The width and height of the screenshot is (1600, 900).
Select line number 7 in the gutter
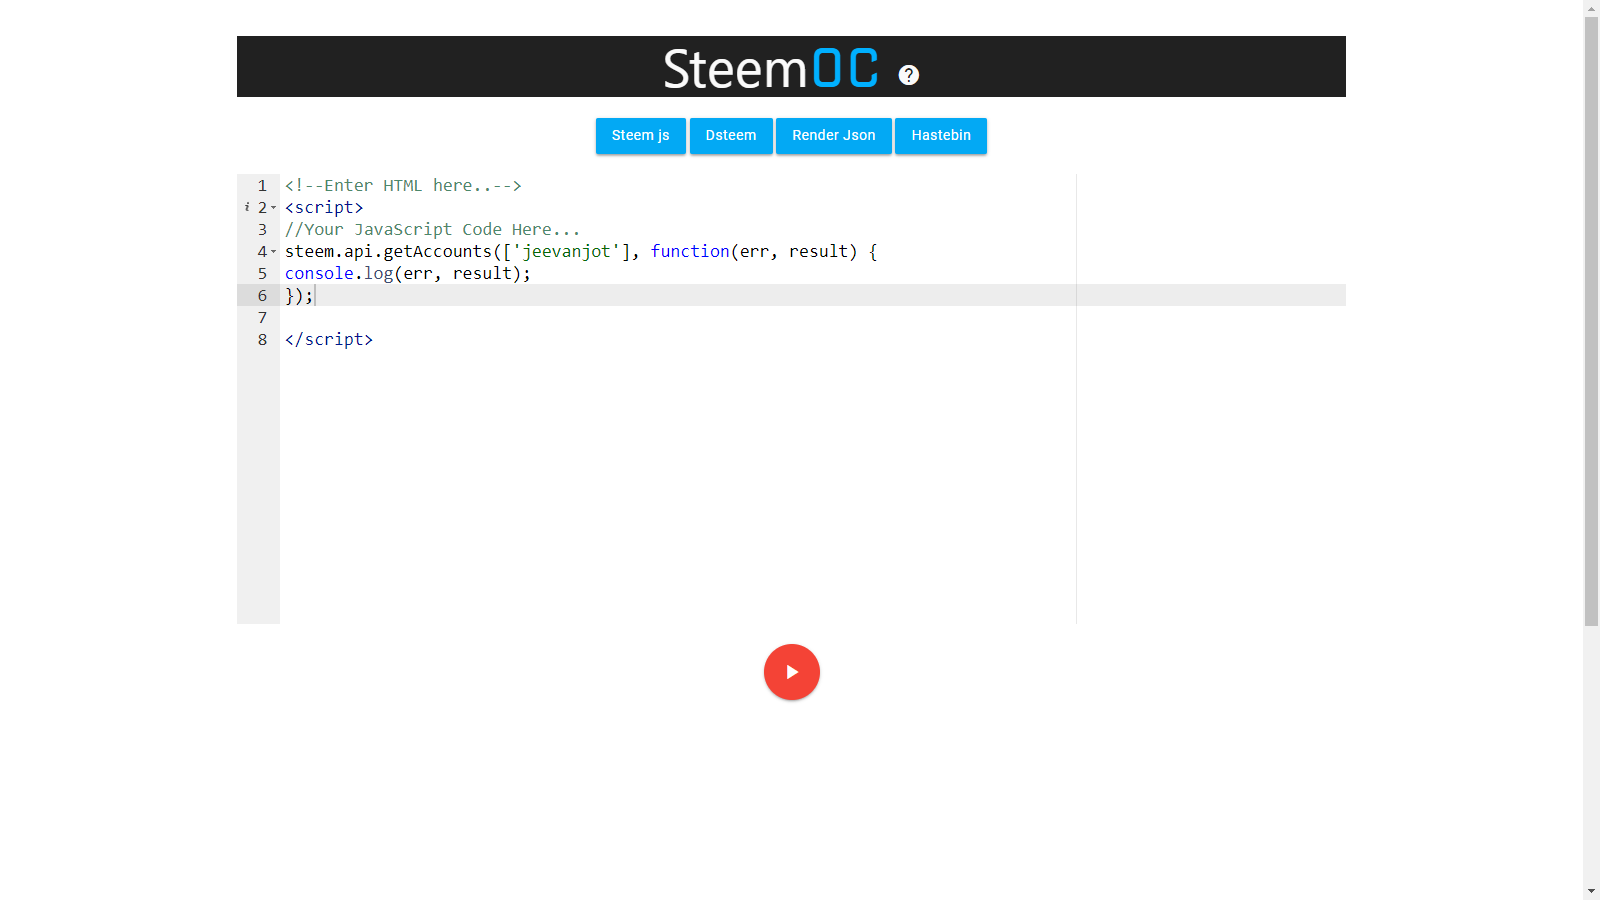point(262,318)
